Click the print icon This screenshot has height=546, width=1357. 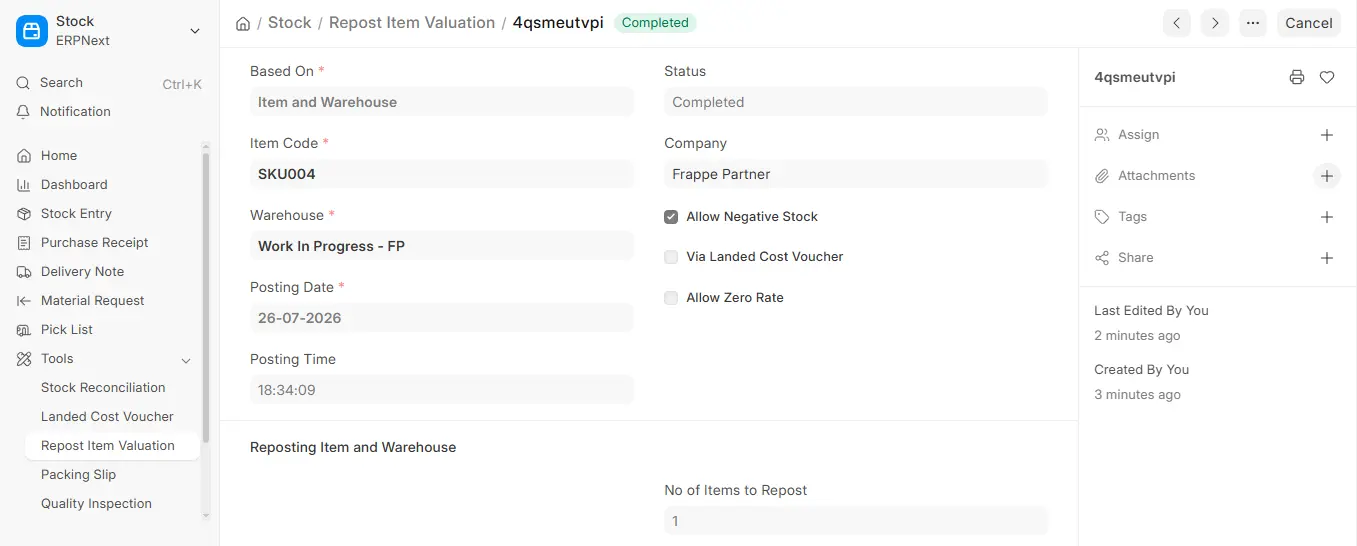point(1297,77)
